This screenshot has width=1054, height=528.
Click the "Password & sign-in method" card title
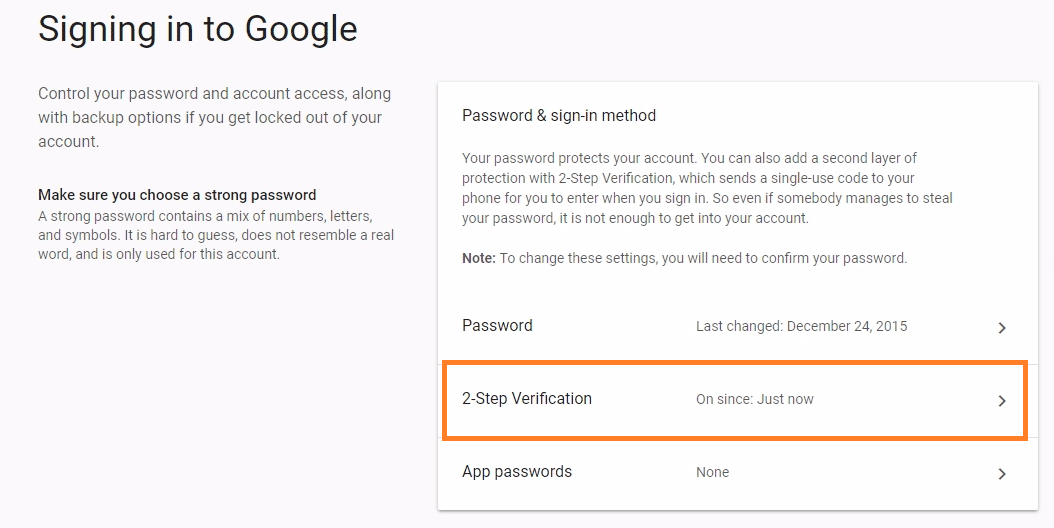point(559,116)
